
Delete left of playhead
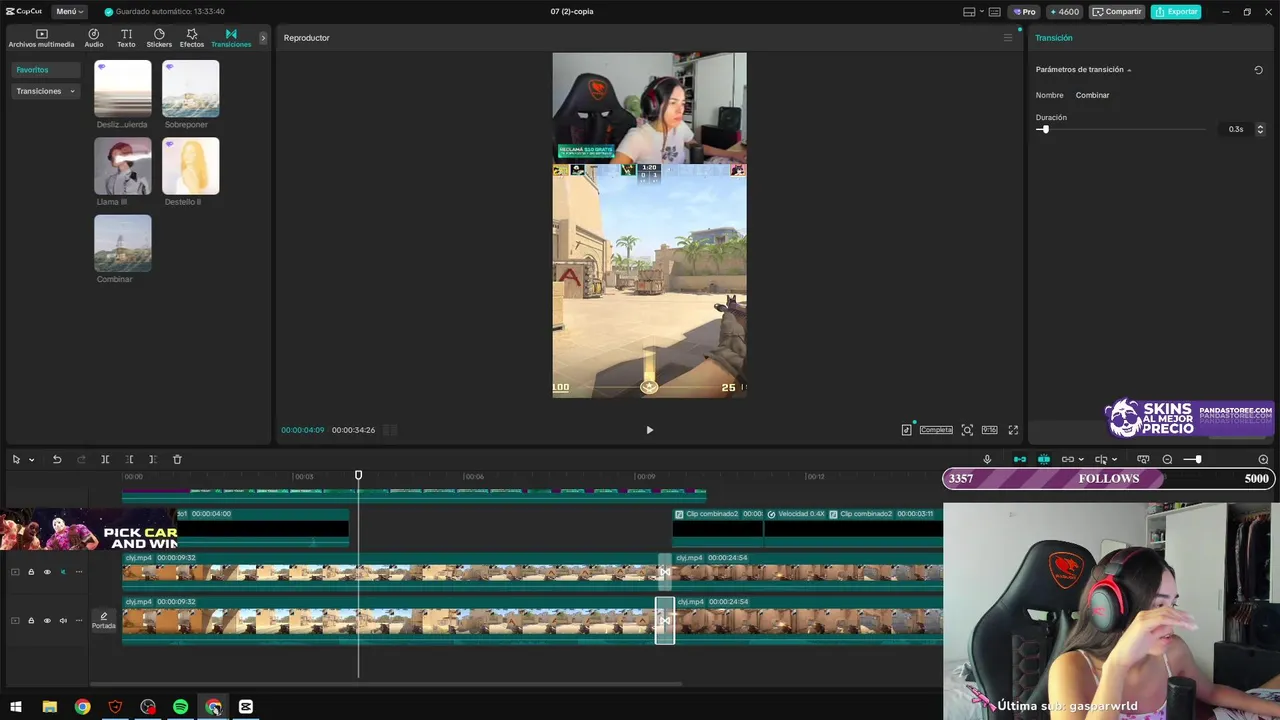click(x=129, y=459)
